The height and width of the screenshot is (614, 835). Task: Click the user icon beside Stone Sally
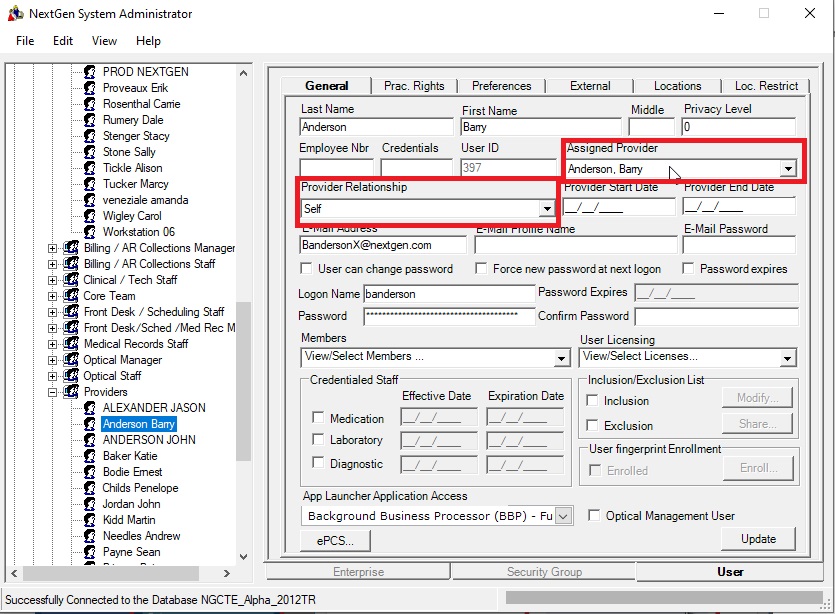point(90,151)
